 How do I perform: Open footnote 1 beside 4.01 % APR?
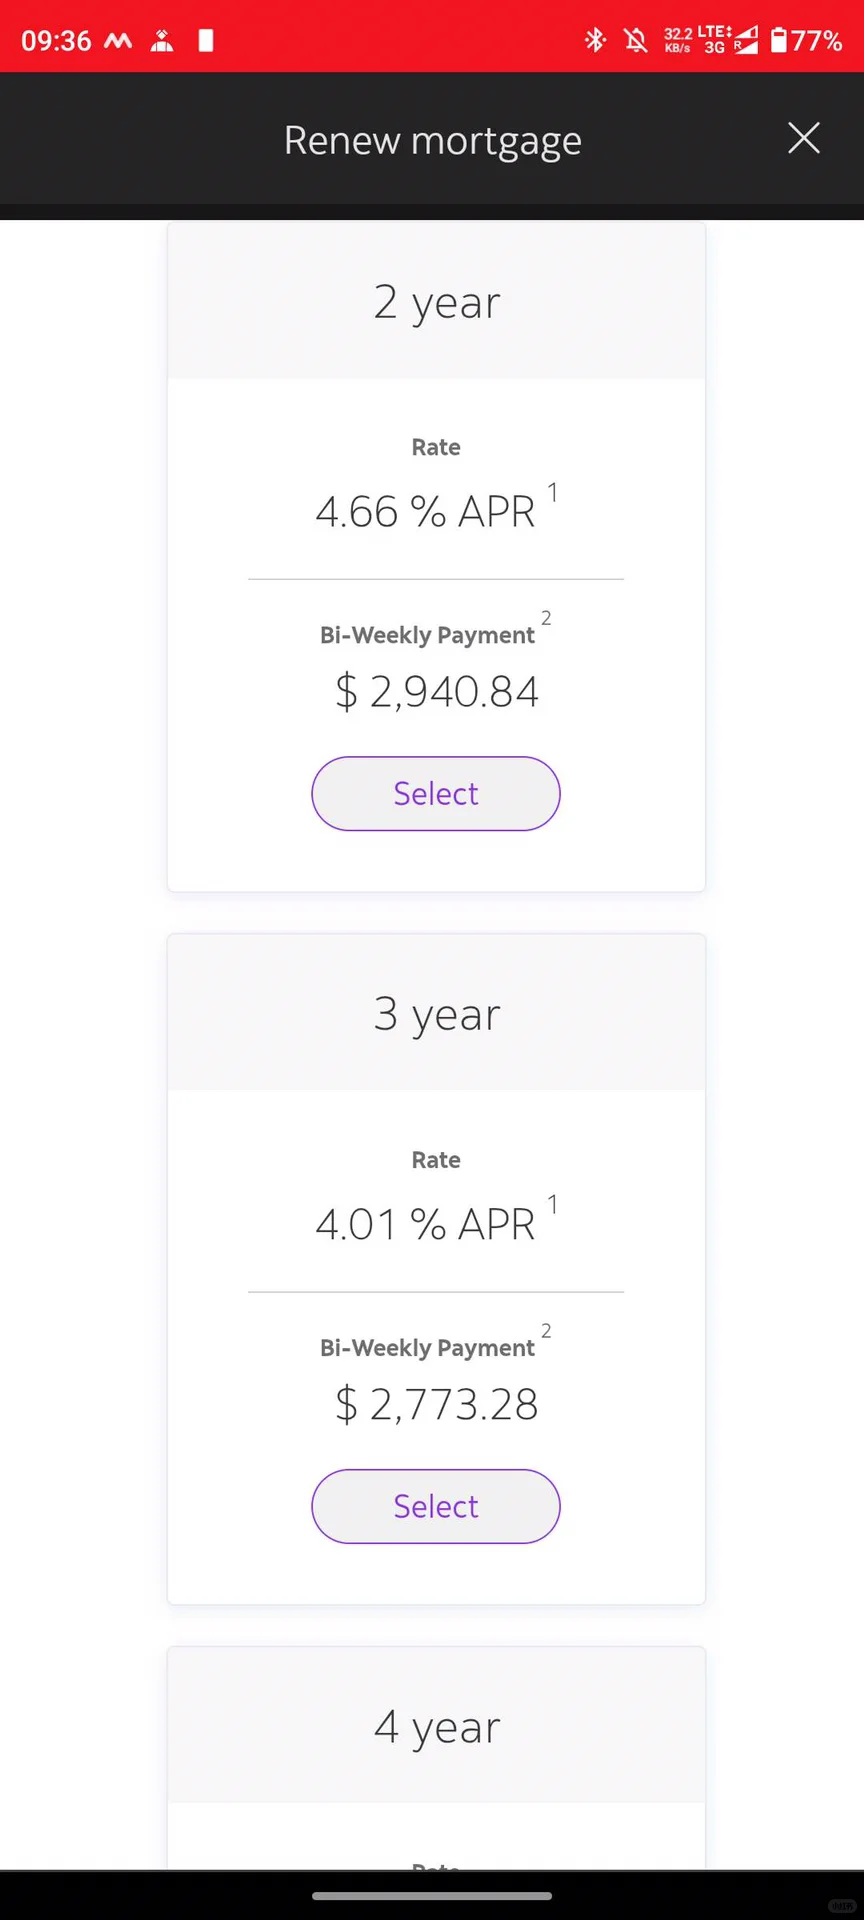point(552,1205)
